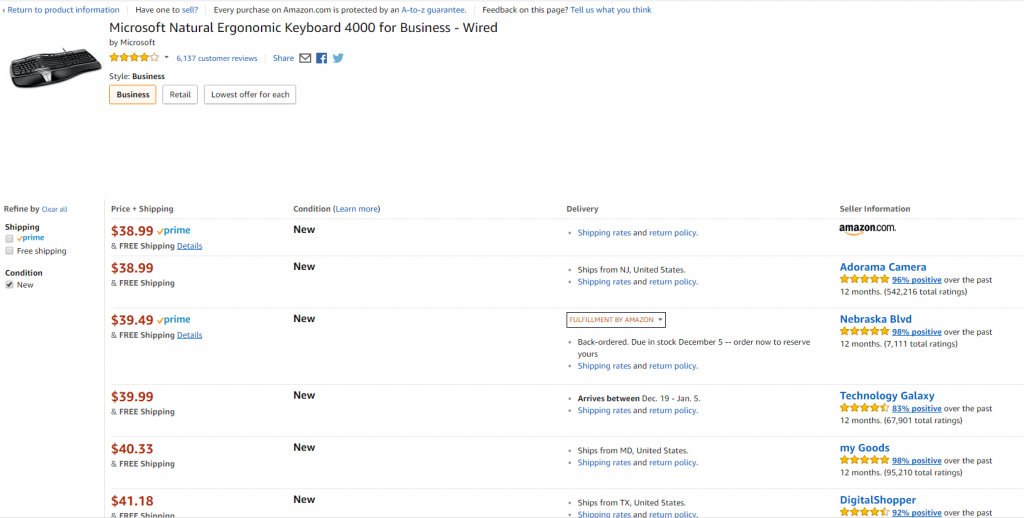Click the $41.18 price
The width and height of the screenshot is (1024, 518).
(133, 501)
